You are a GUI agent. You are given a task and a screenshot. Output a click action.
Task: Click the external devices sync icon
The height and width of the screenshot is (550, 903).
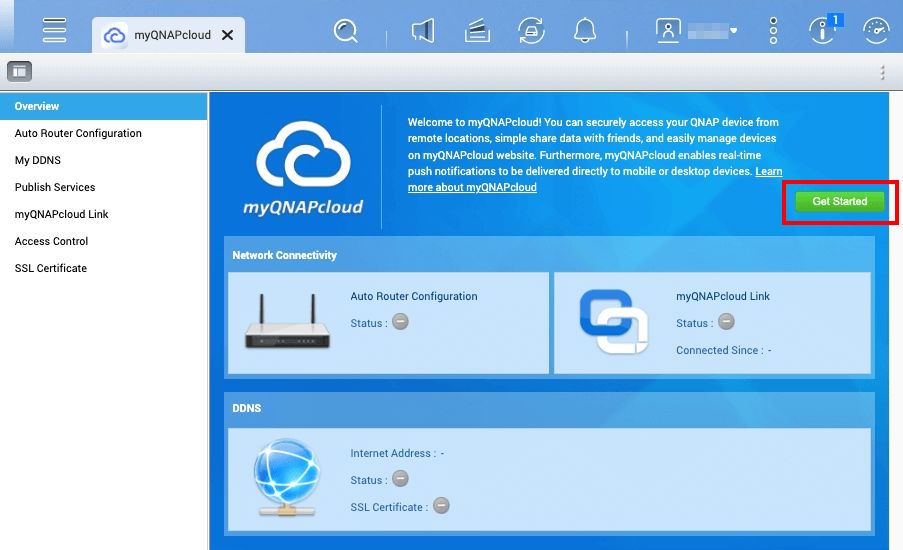531,32
